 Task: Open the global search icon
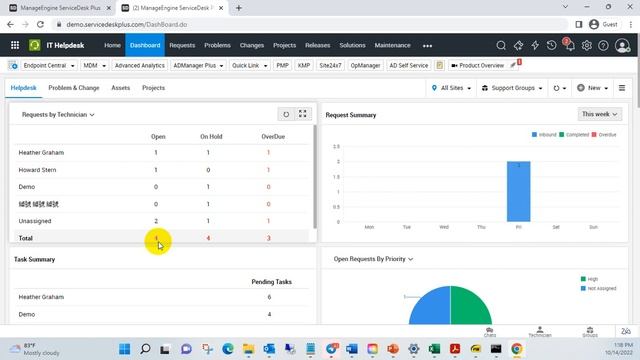501,45
